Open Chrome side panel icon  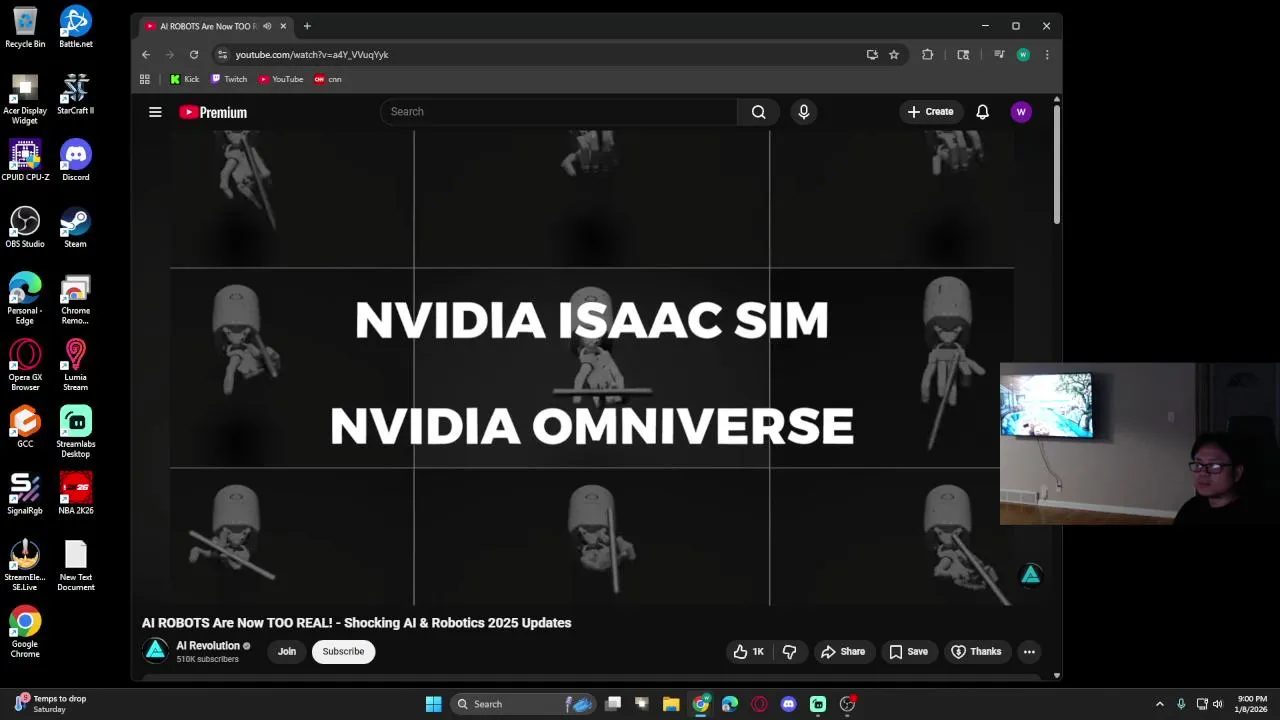[963, 55]
